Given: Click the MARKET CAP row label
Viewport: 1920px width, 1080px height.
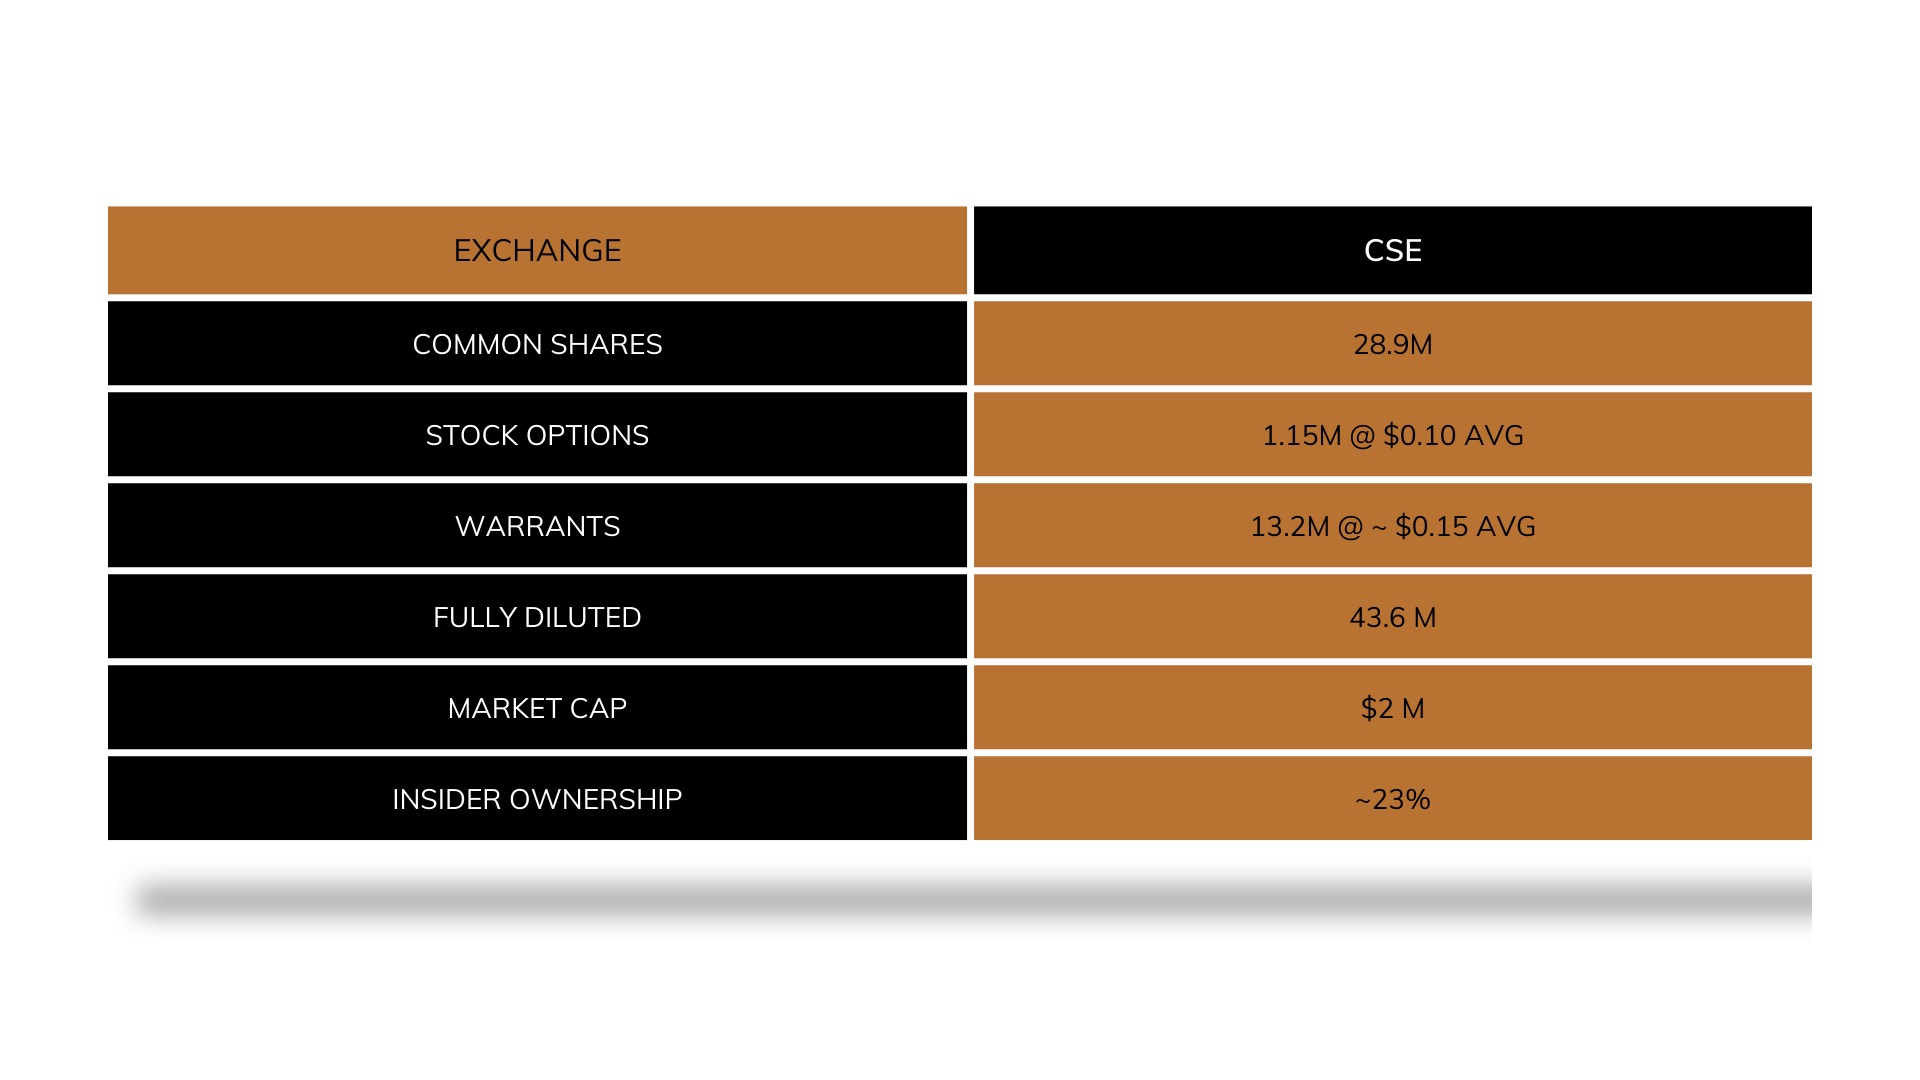Looking at the screenshot, I should 537,708.
